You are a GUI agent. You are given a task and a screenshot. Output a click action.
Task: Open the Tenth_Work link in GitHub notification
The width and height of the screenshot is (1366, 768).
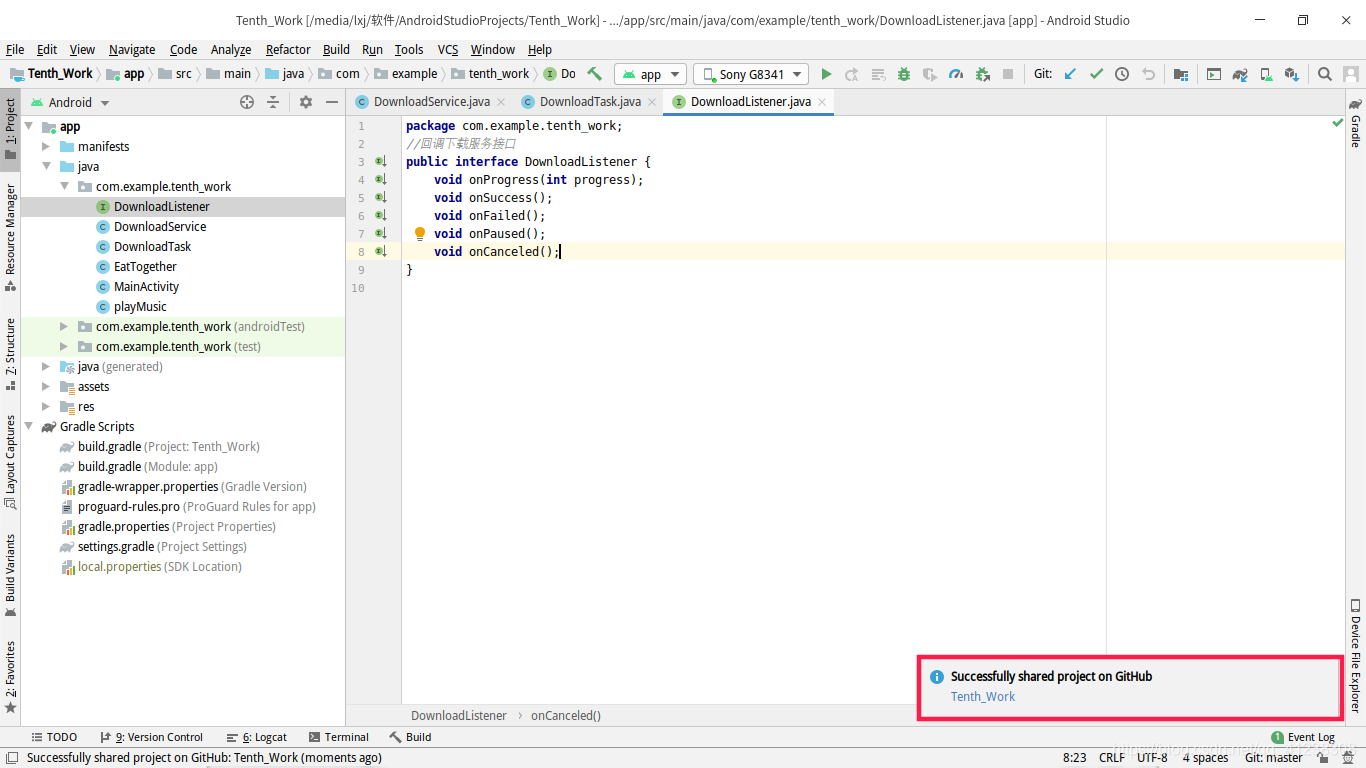click(x=983, y=697)
